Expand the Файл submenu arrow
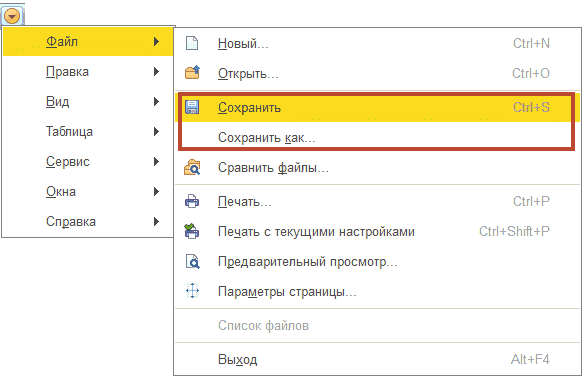The height and width of the screenshot is (376, 582). [x=157, y=41]
